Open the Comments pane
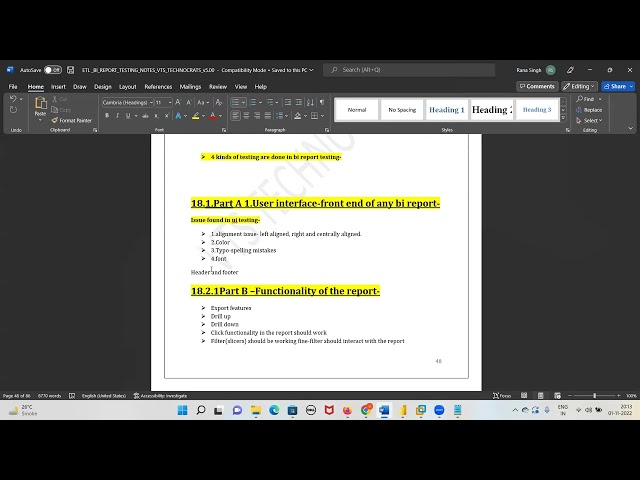The height and width of the screenshot is (480, 640). click(x=537, y=86)
